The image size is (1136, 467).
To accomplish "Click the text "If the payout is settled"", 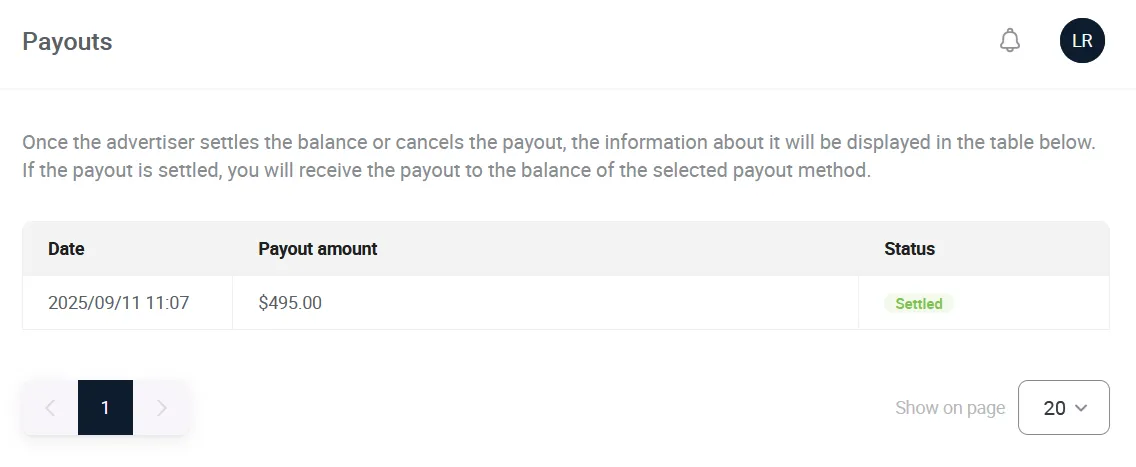I will coord(120,170).
